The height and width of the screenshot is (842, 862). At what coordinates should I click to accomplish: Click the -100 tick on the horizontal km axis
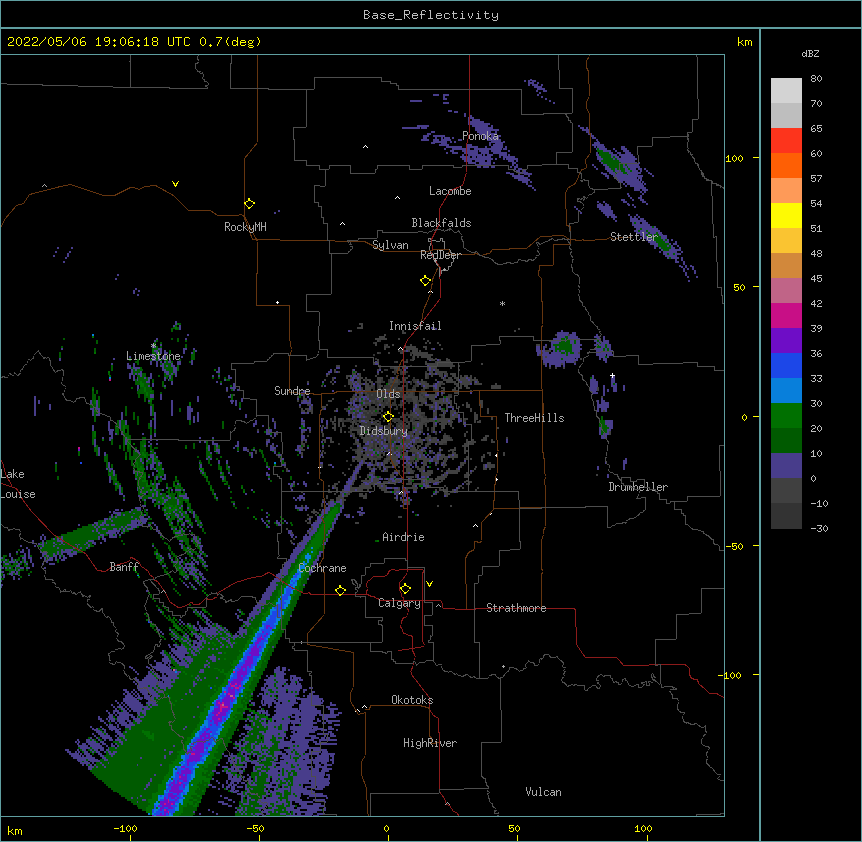(126, 829)
